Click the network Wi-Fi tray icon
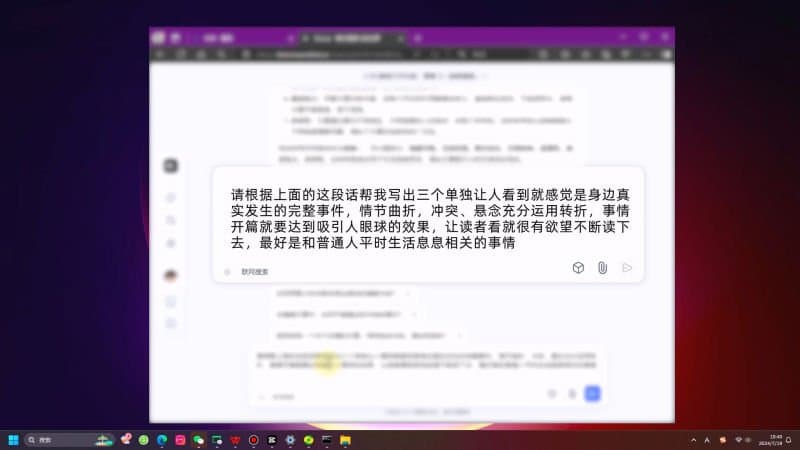800x450 pixels. tap(738, 440)
